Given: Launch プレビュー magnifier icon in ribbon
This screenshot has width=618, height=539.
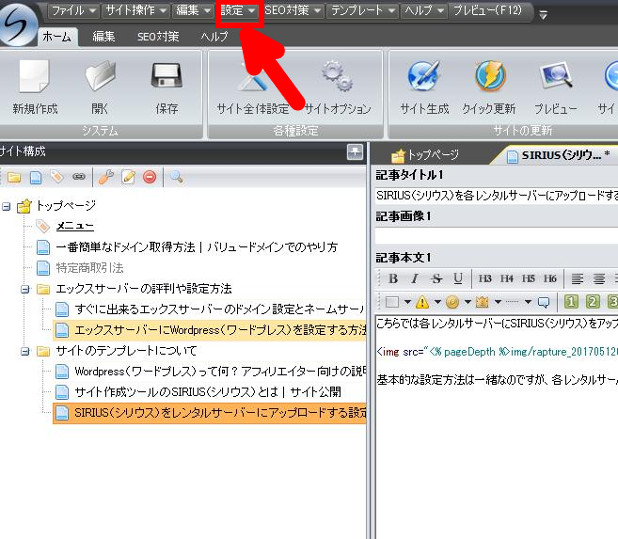Looking at the screenshot, I should [556, 75].
